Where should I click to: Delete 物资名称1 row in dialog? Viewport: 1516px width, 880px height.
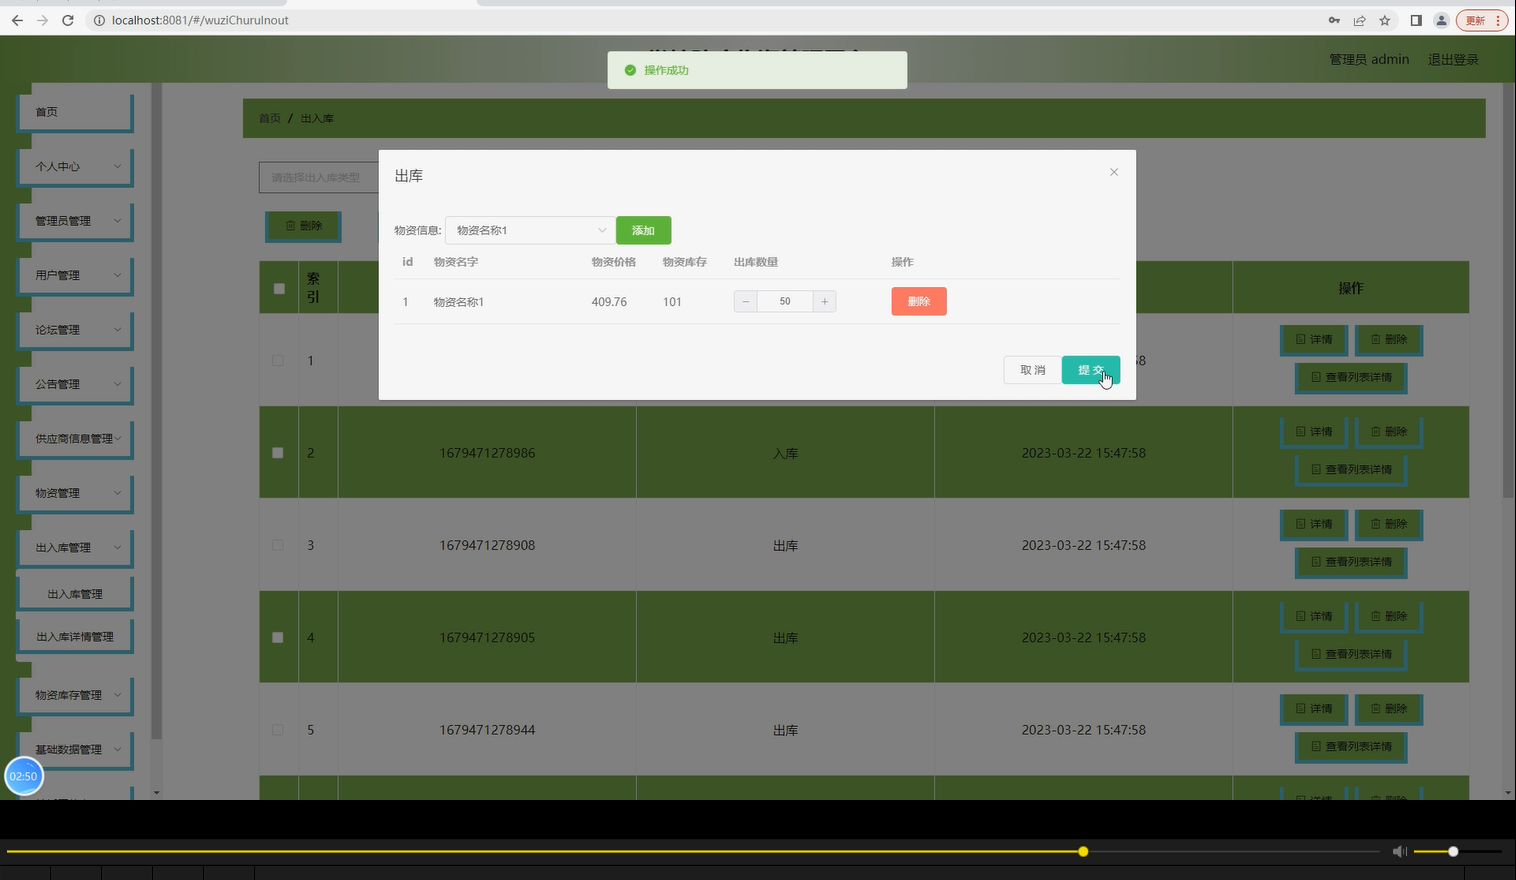point(919,301)
